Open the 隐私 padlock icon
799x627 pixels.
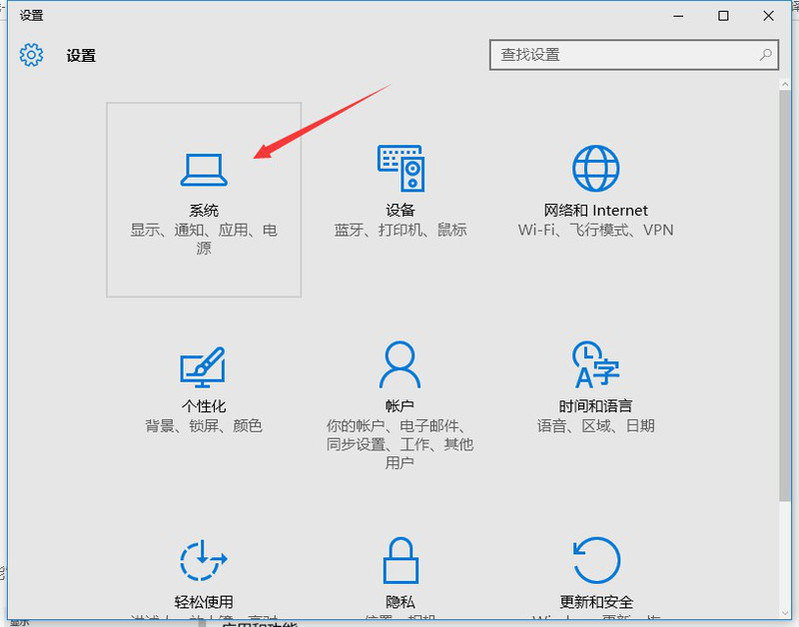click(401, 560)
